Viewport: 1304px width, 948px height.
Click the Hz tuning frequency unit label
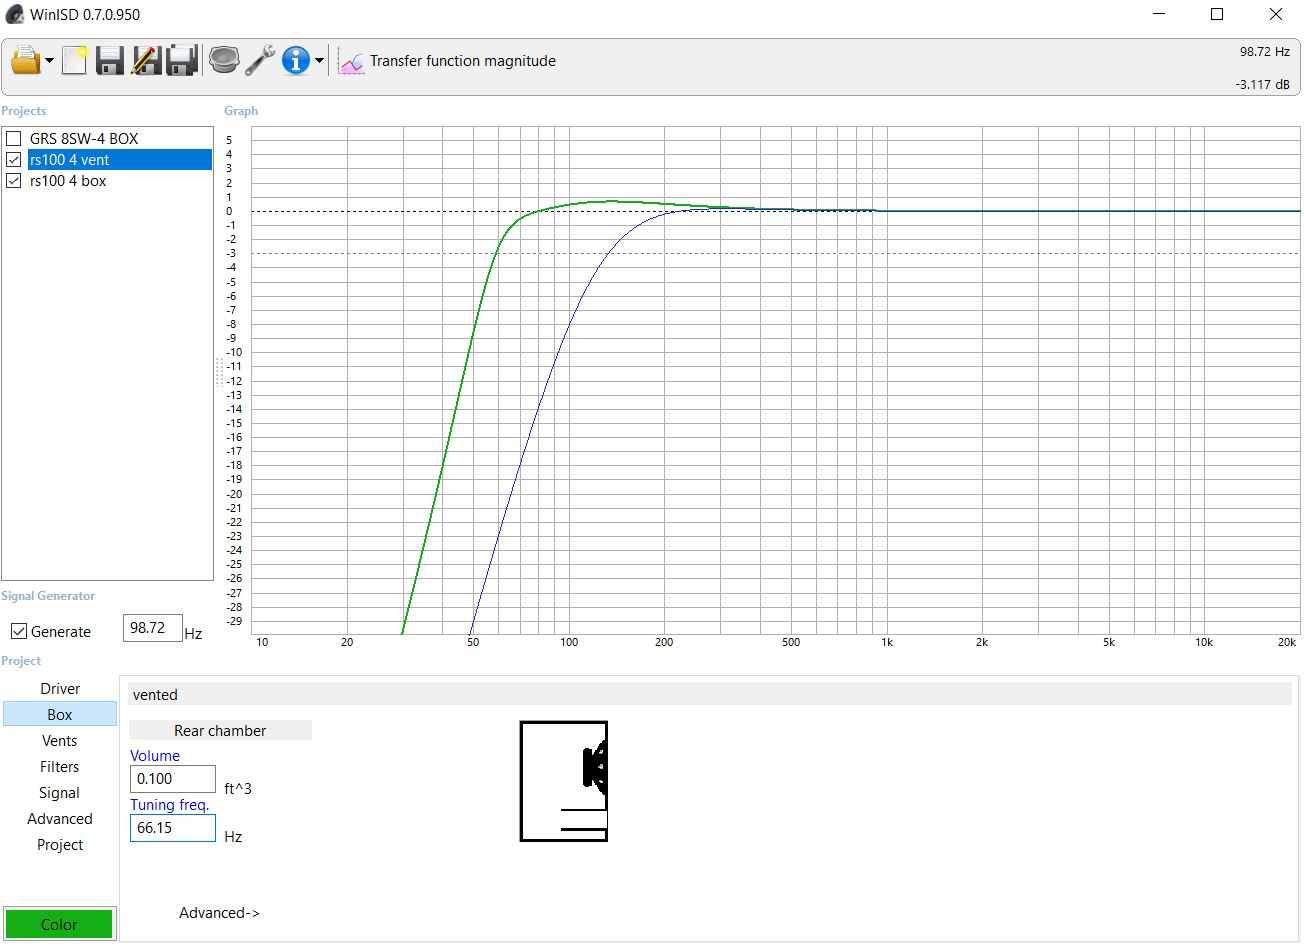[x=233, y=837]
